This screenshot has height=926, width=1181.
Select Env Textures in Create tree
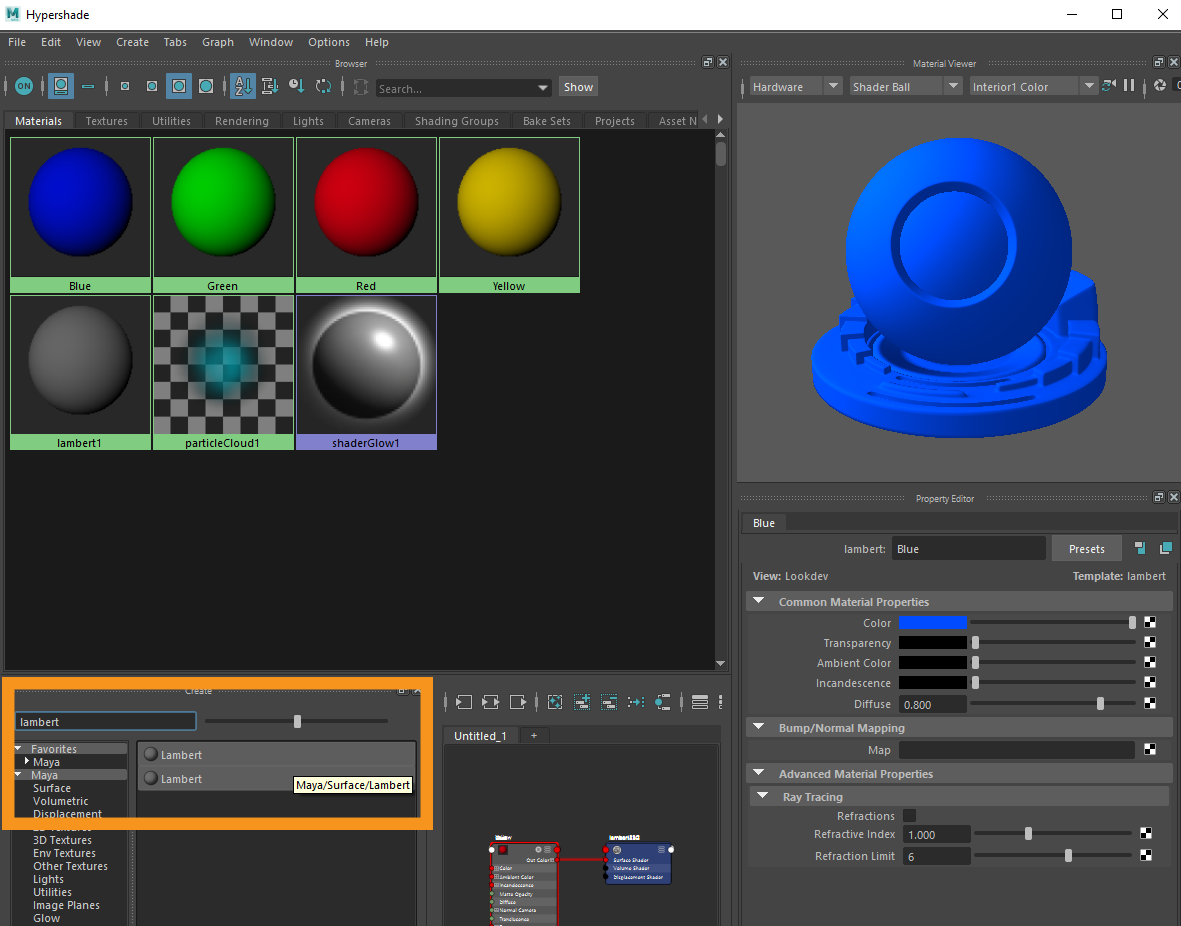pyautogui.click(x=64, y=853)
